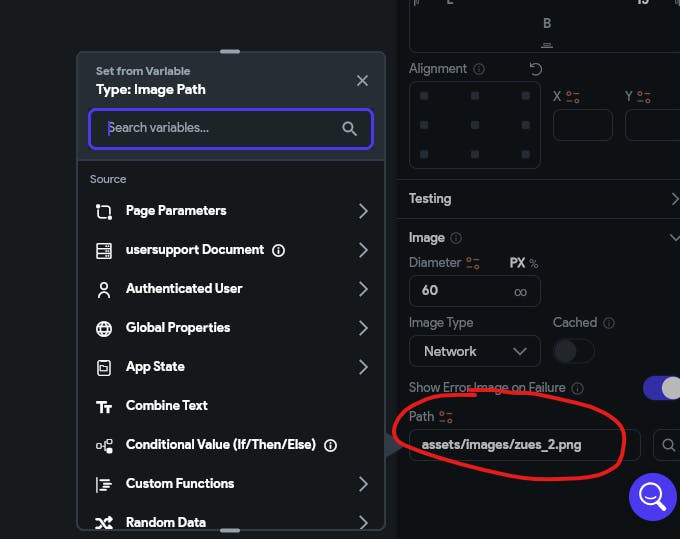Open the purple search floating button
680x539 pixels.
tap(652, 494)
